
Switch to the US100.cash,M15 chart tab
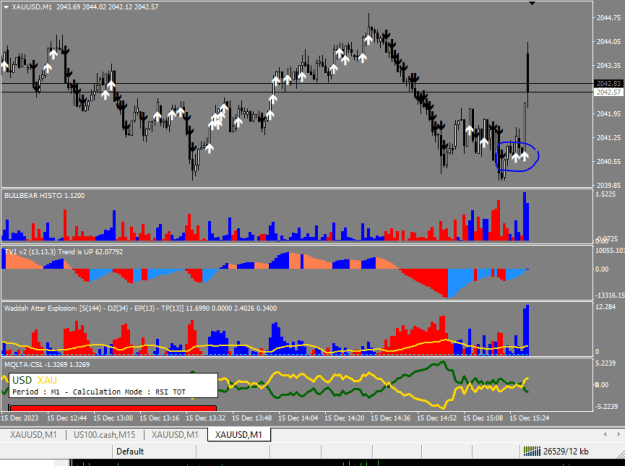tap(104, 435)
